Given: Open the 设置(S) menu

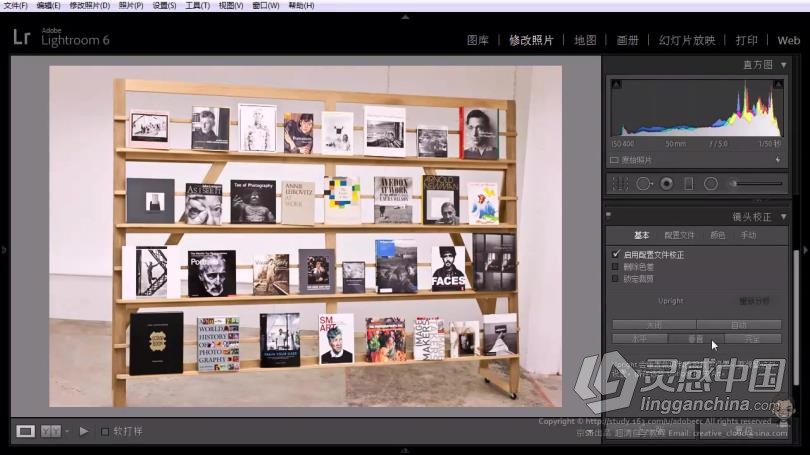Looking at the screenshot, I should tap(164, 6).
